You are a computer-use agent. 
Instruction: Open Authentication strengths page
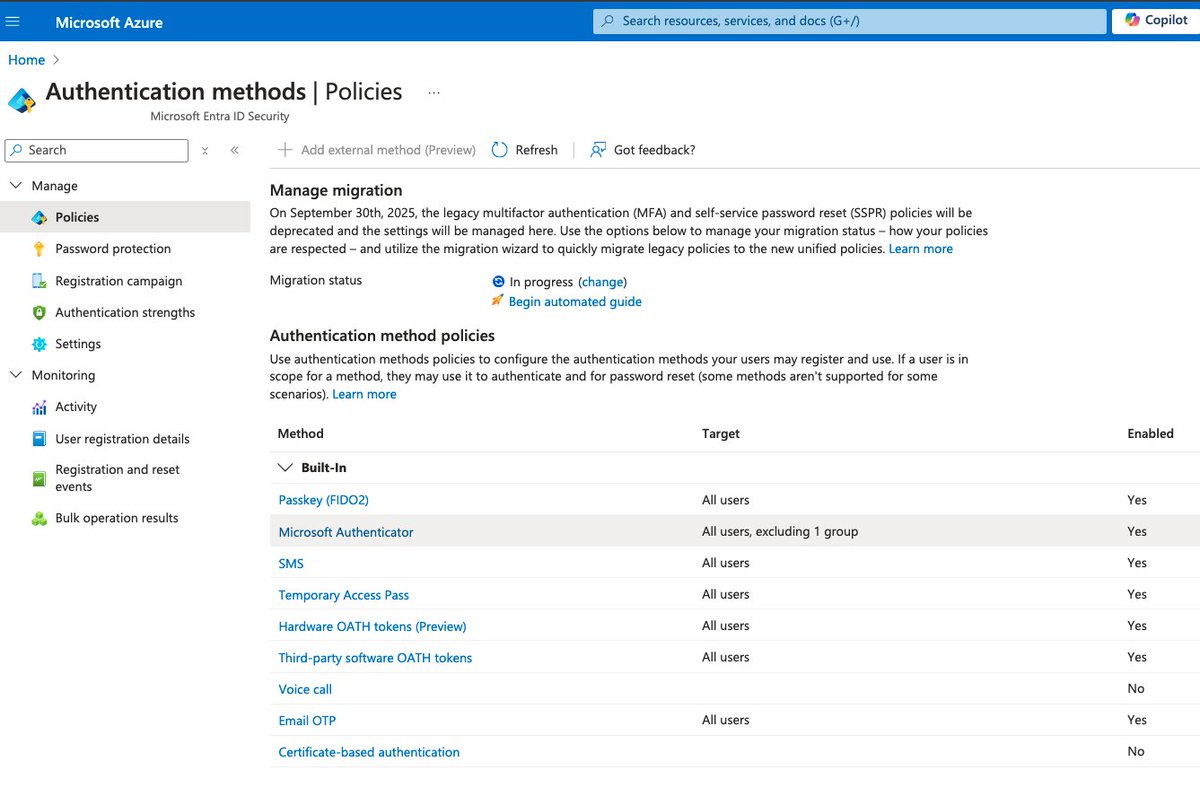[125, 312]
